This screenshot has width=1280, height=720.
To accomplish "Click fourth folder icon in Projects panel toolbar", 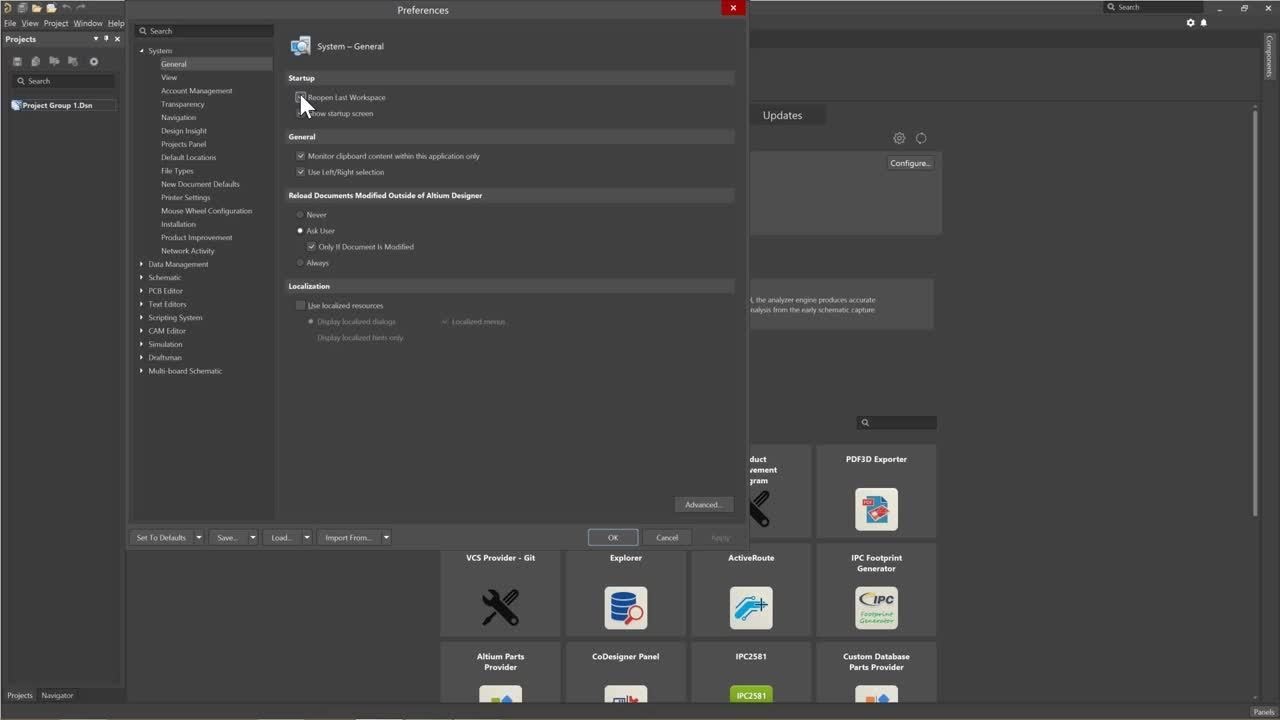I will coord(73,61).
